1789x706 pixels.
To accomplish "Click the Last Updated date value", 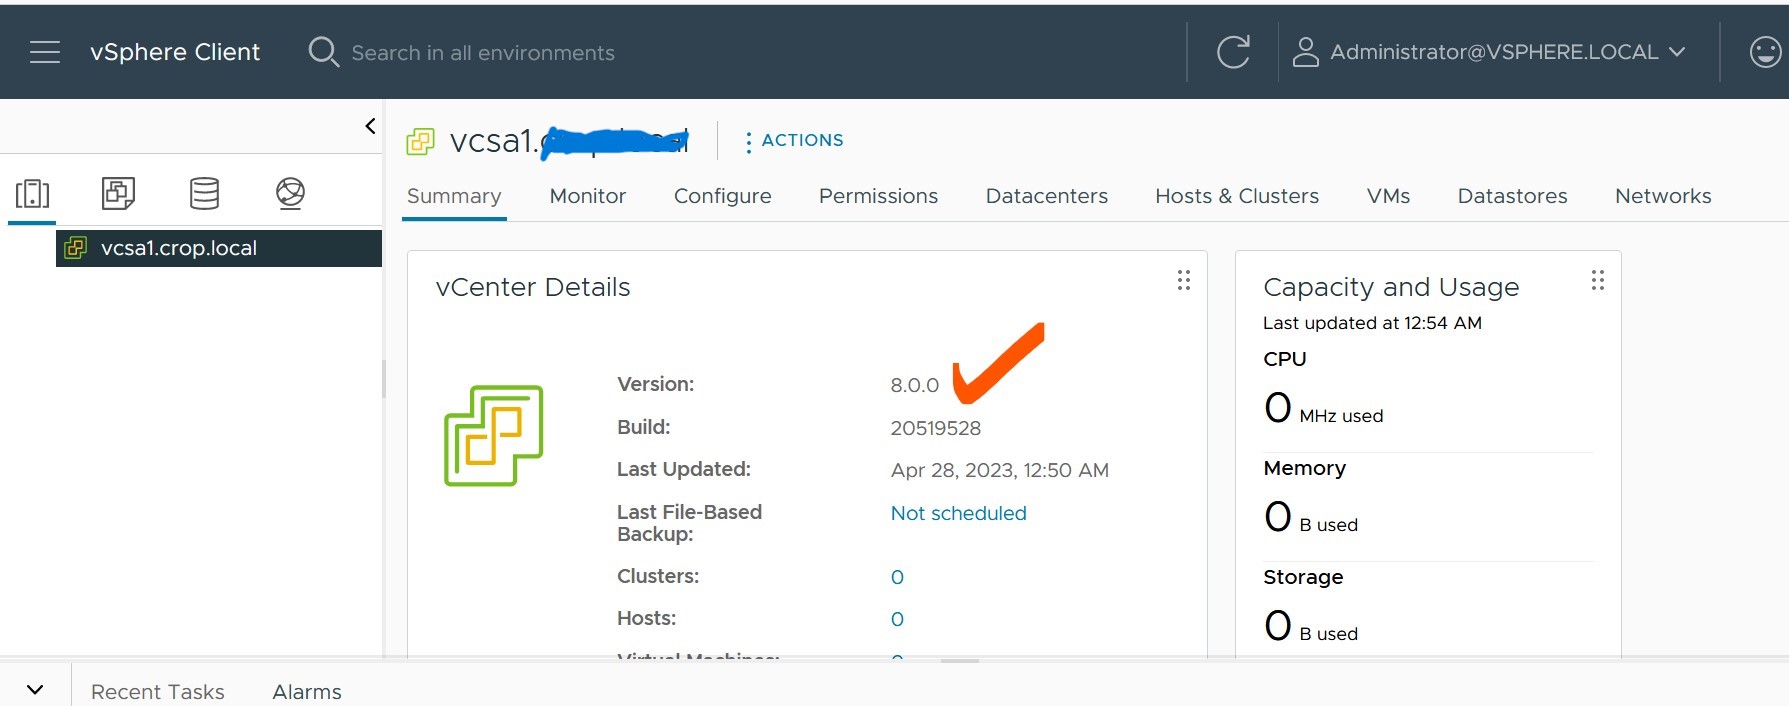I will point(999,470).
